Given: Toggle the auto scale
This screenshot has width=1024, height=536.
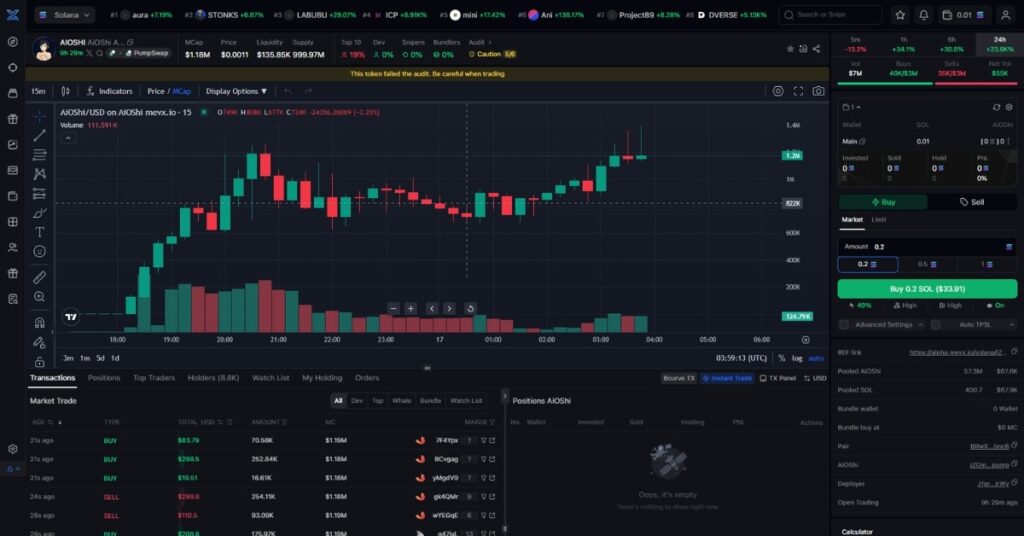Looking at the screenshot, I should click(x=816, y=358).
